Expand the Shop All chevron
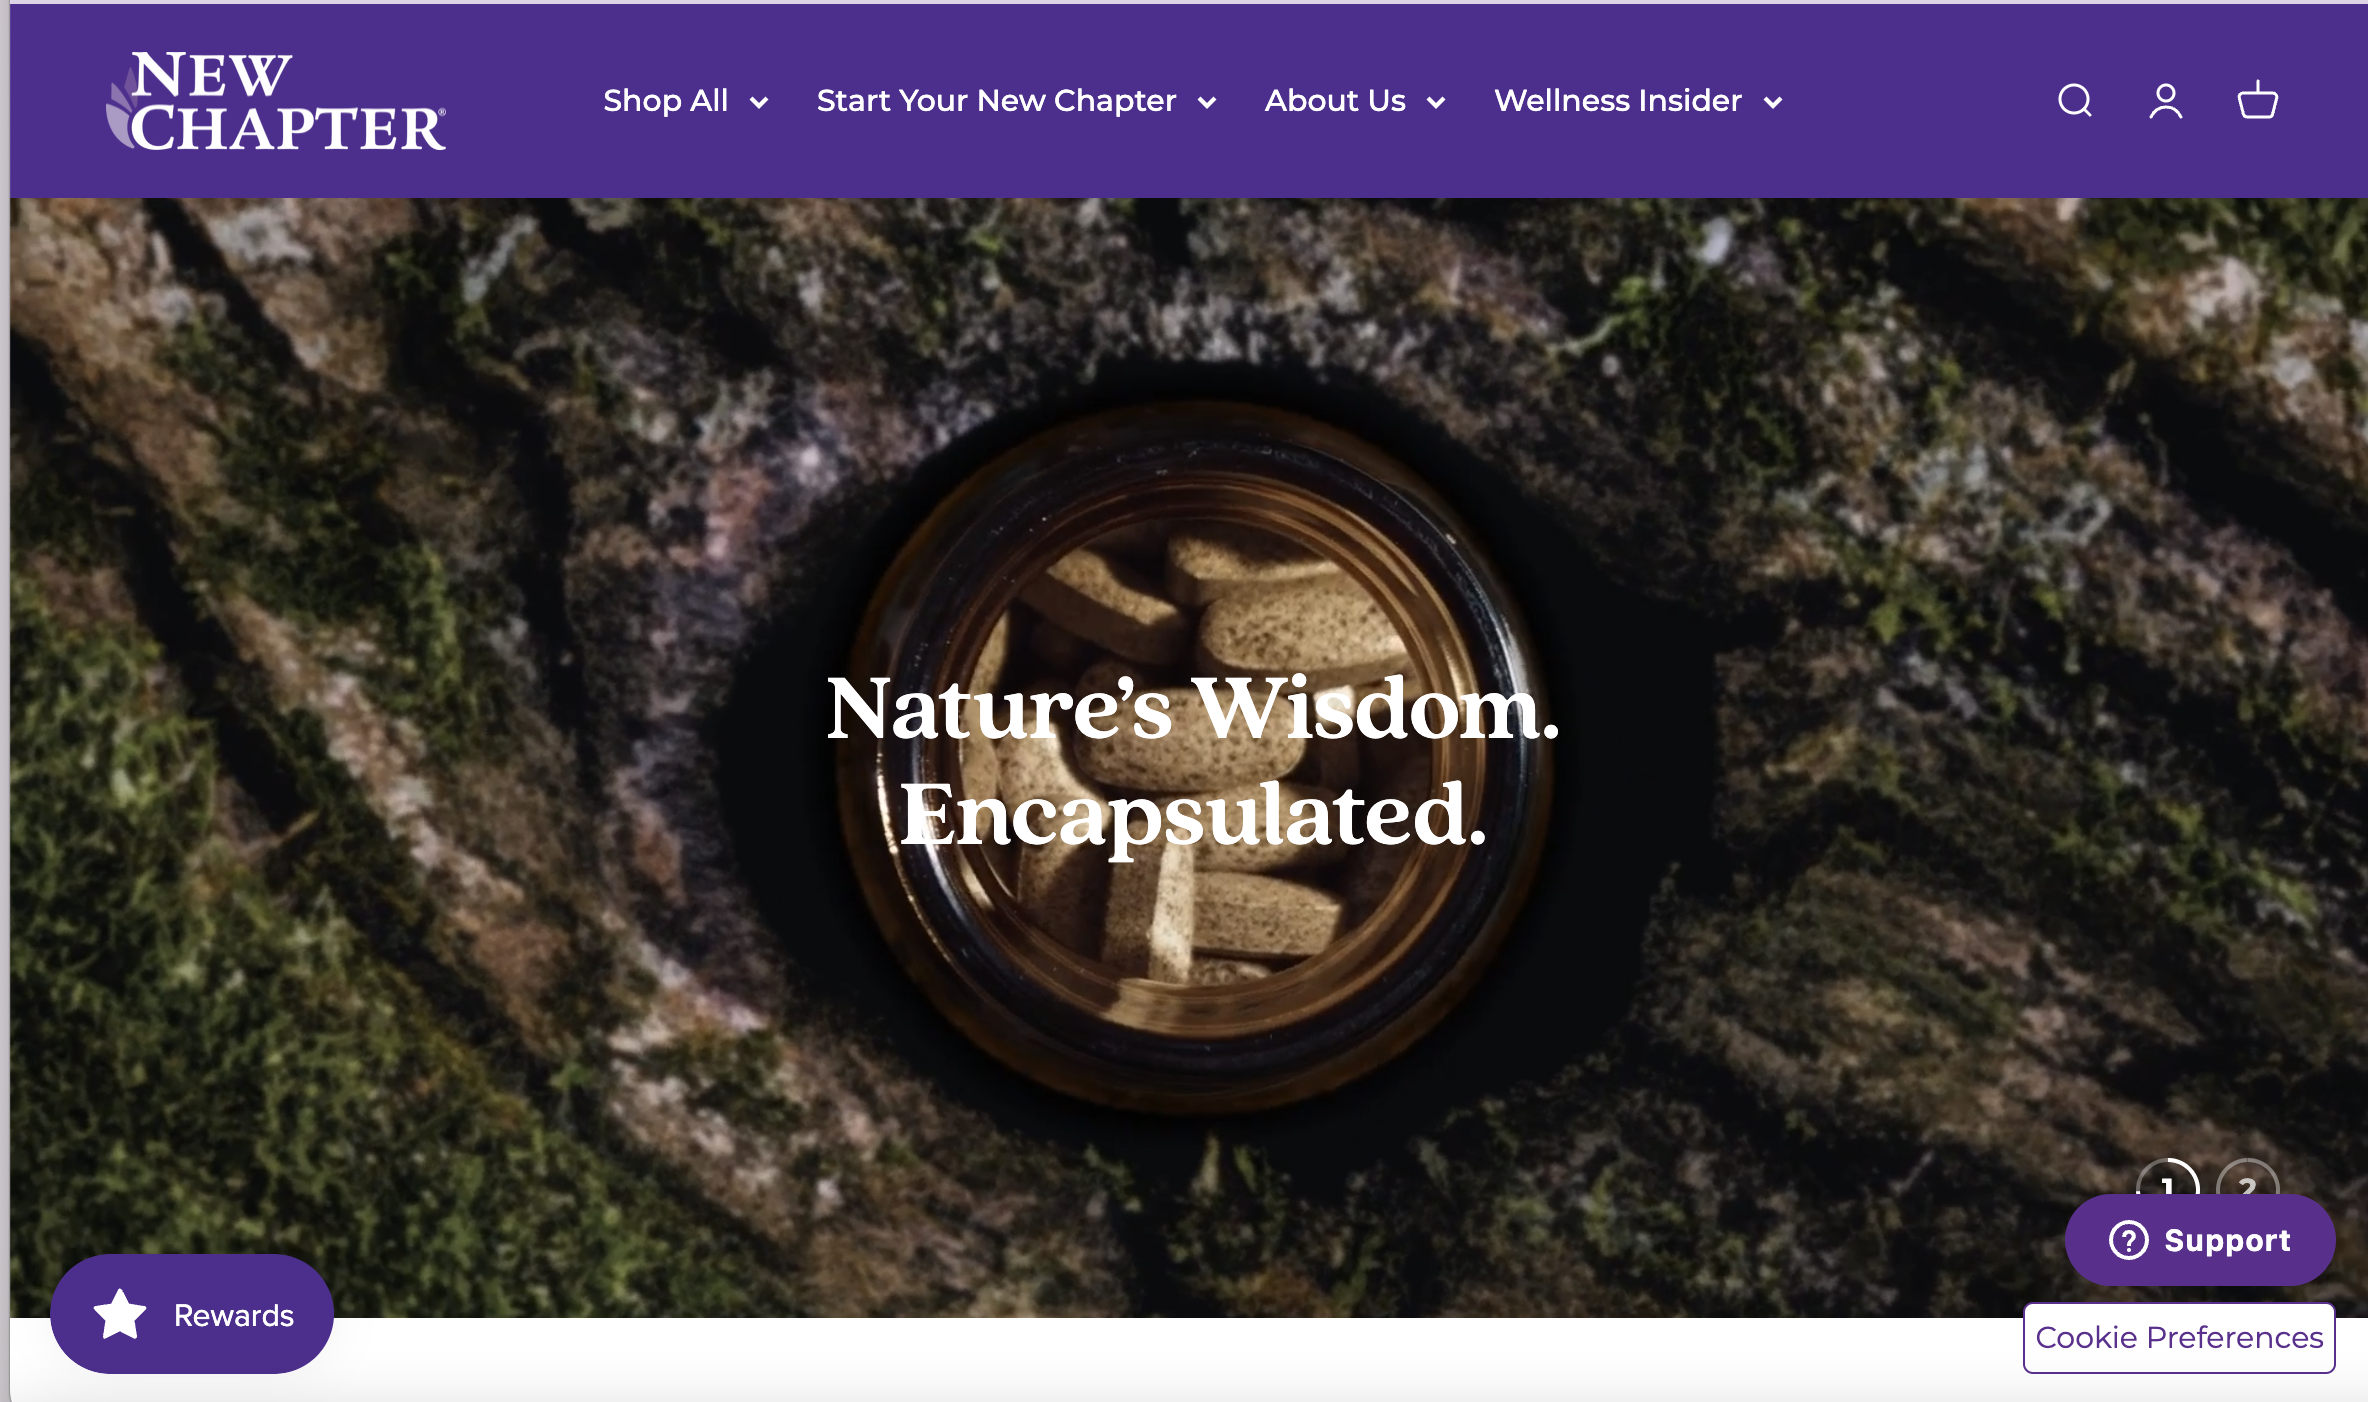The height and width of the screenshot is (1402, 2368). coord(759,102)
